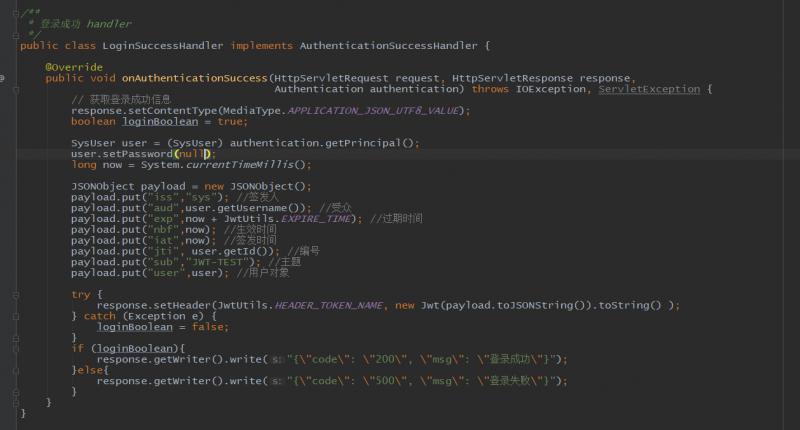800x430 pixels.
Task: Fold the try block in the gutter
Action: 16,295
